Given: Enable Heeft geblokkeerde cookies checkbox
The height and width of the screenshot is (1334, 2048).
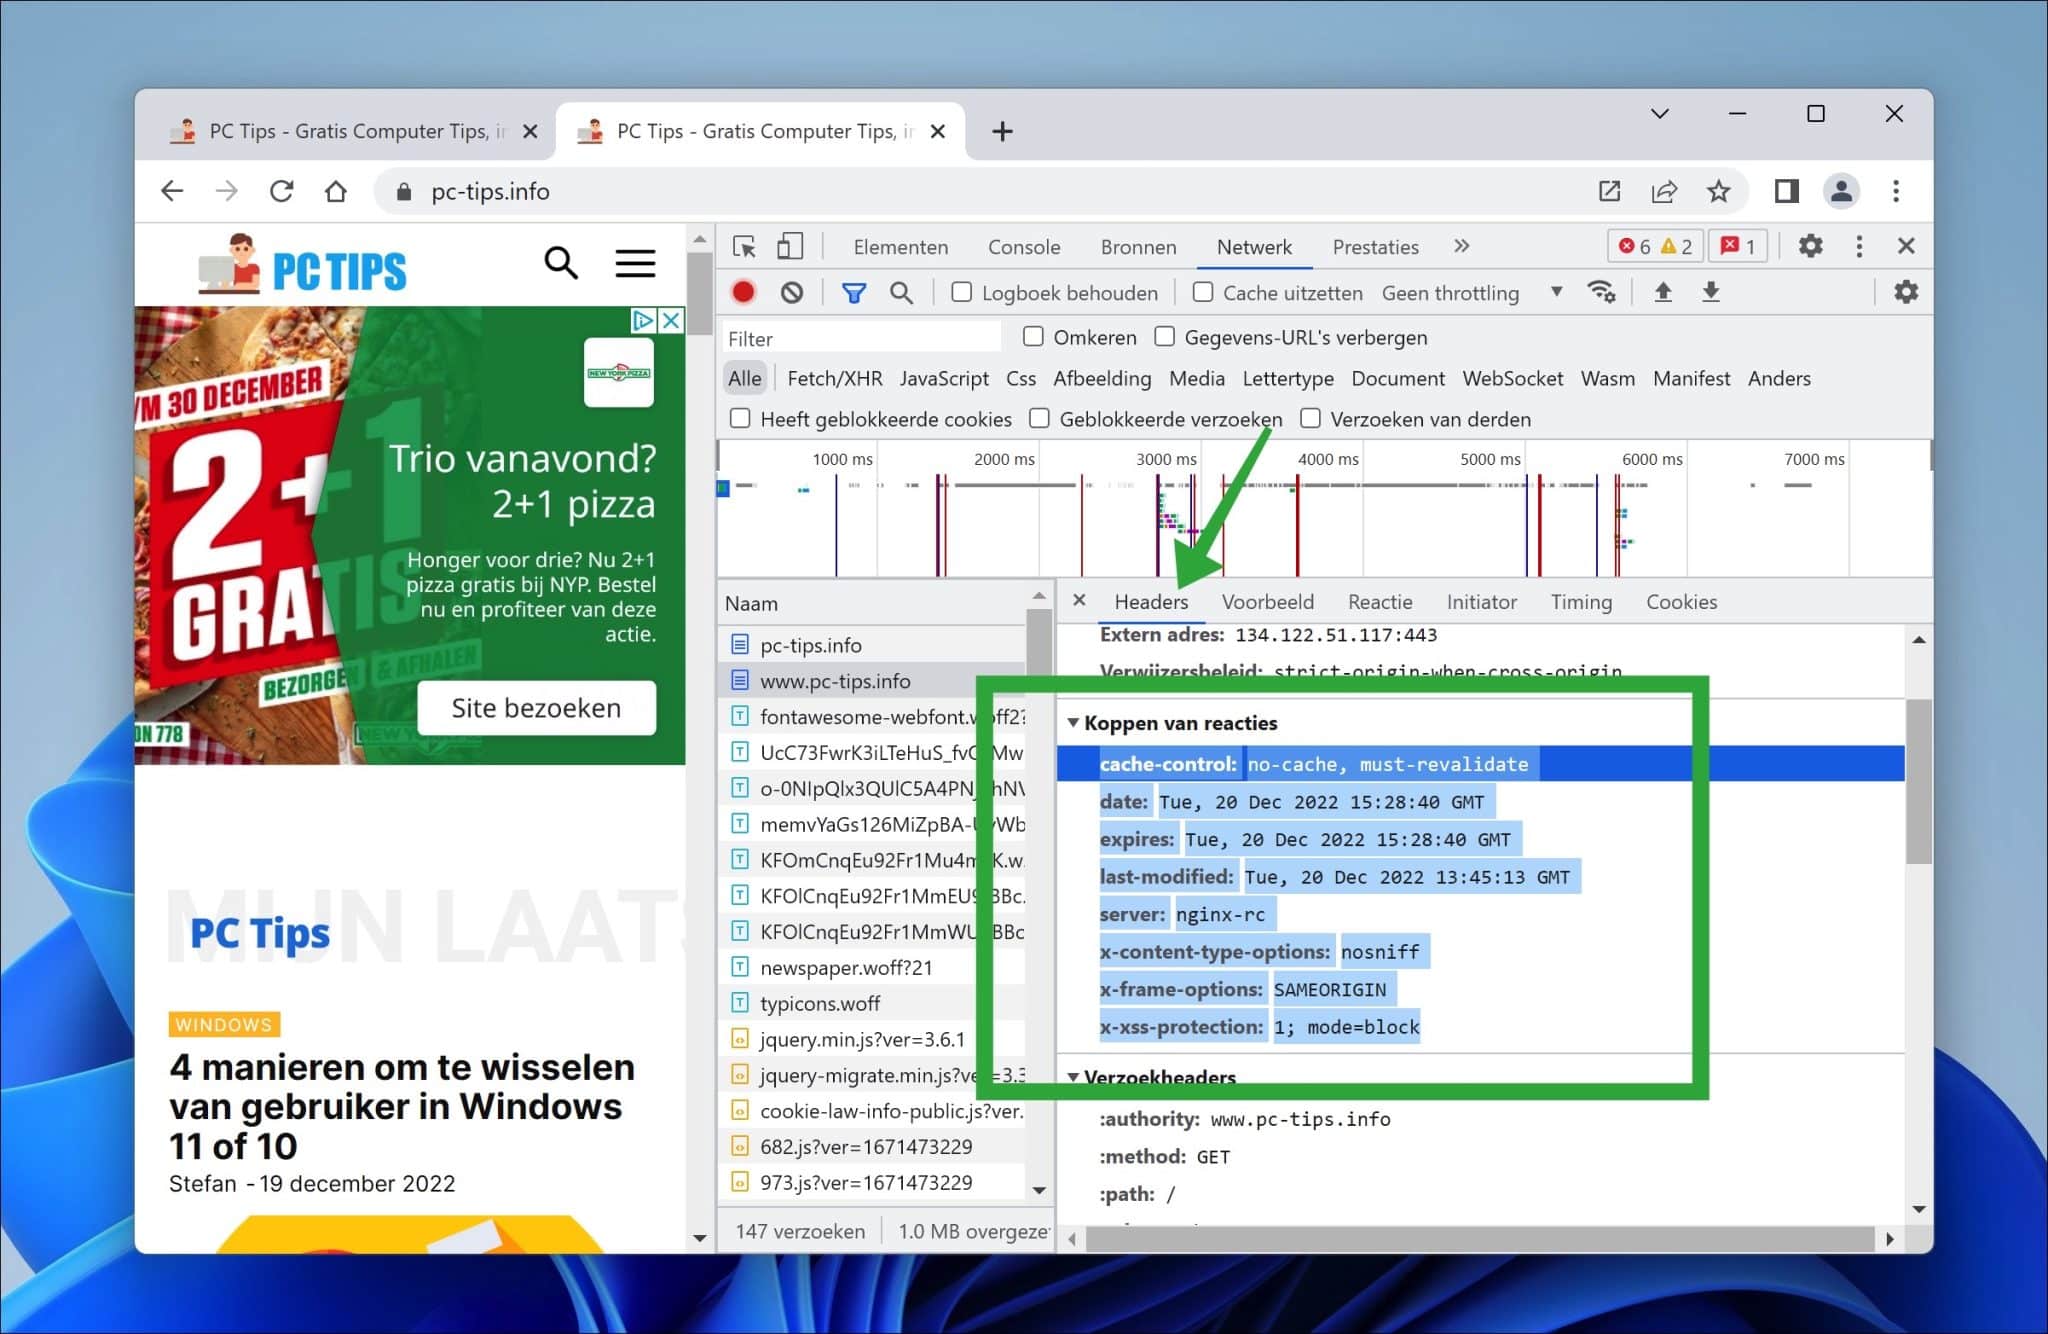Looking at the screenshot, I should pos(740,419).
